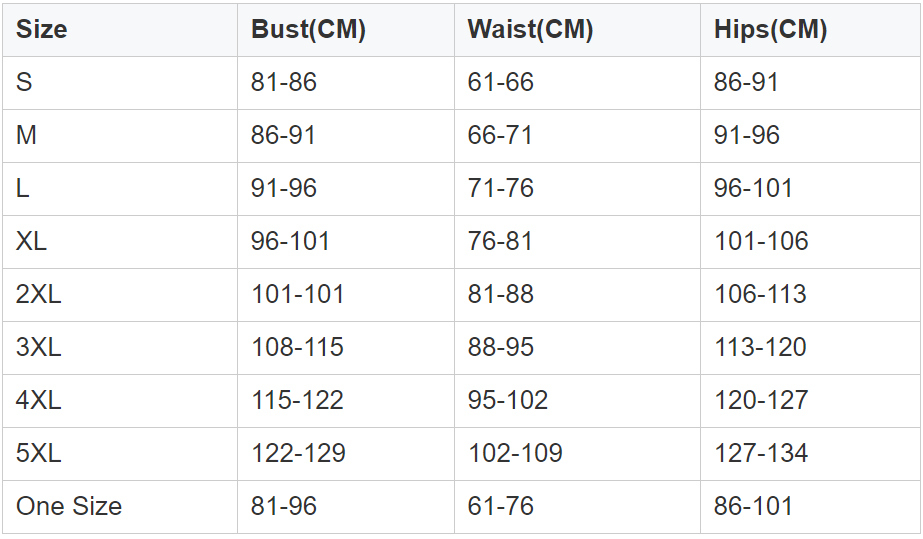Select bust value 101-101 for 2XL
Viewport: 923px width, 539px height.
(297, 294)
